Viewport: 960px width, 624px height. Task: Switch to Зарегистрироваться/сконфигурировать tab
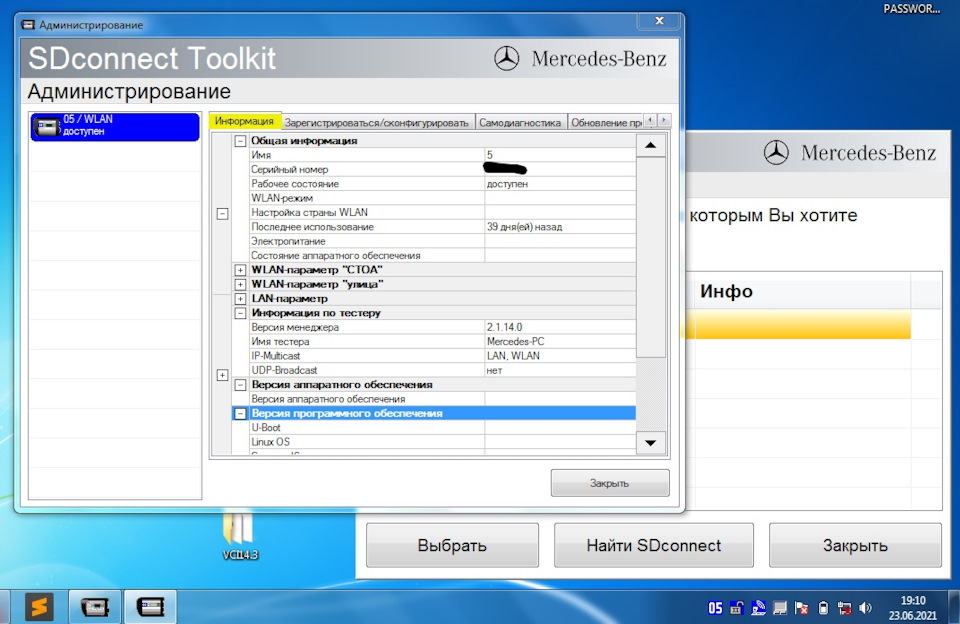[x=377, y=122]
